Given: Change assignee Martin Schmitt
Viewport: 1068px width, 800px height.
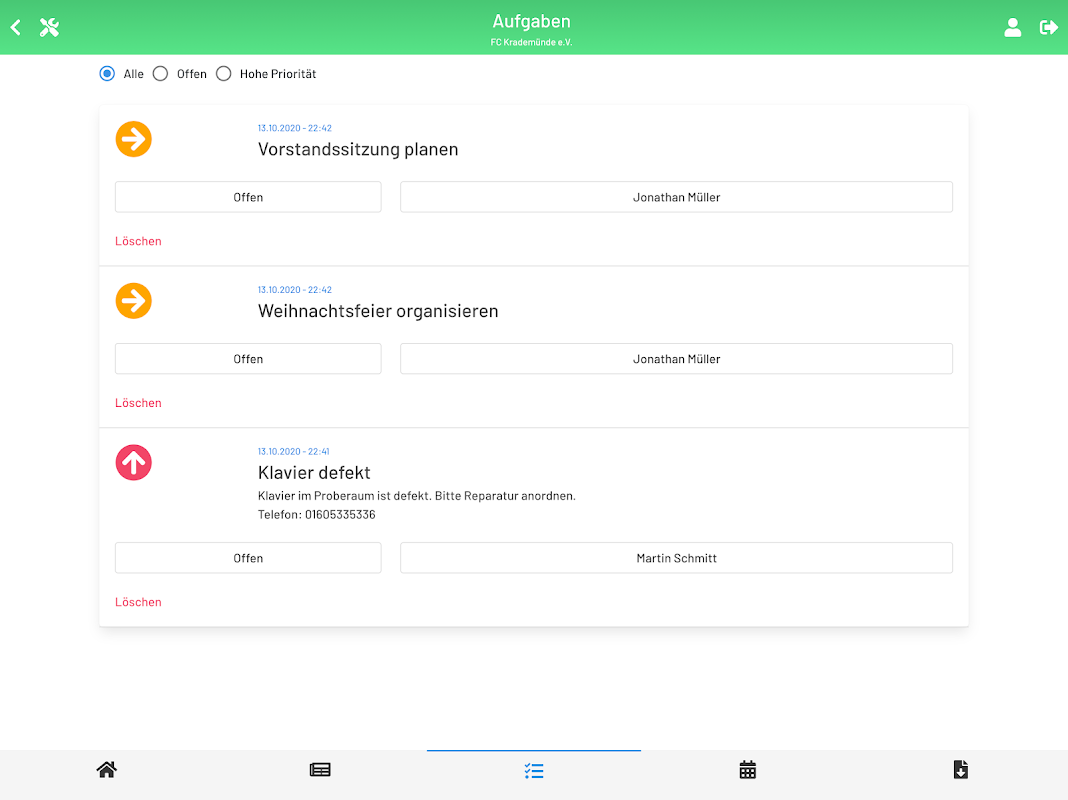Looking at the screenshot, I should [676, 558].
